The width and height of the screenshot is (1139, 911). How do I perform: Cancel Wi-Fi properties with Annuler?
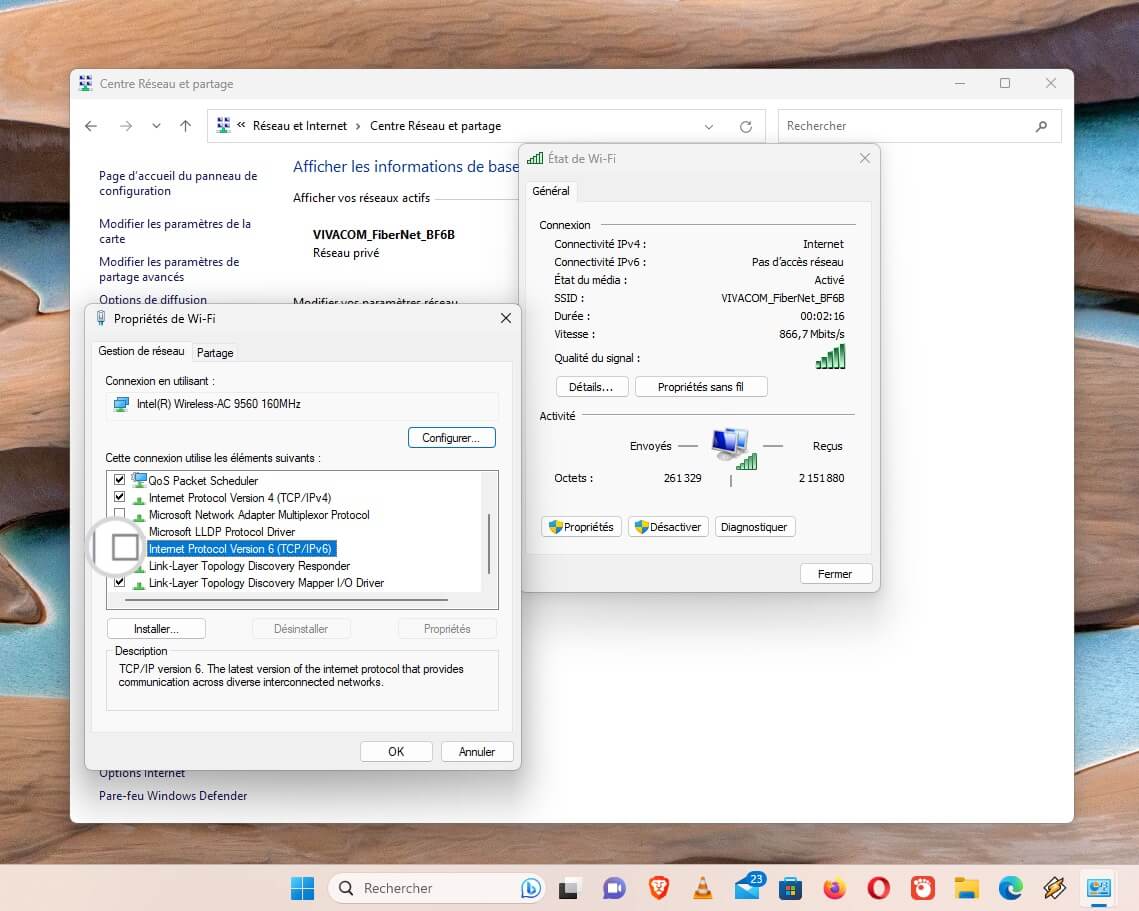click(477, 751)
